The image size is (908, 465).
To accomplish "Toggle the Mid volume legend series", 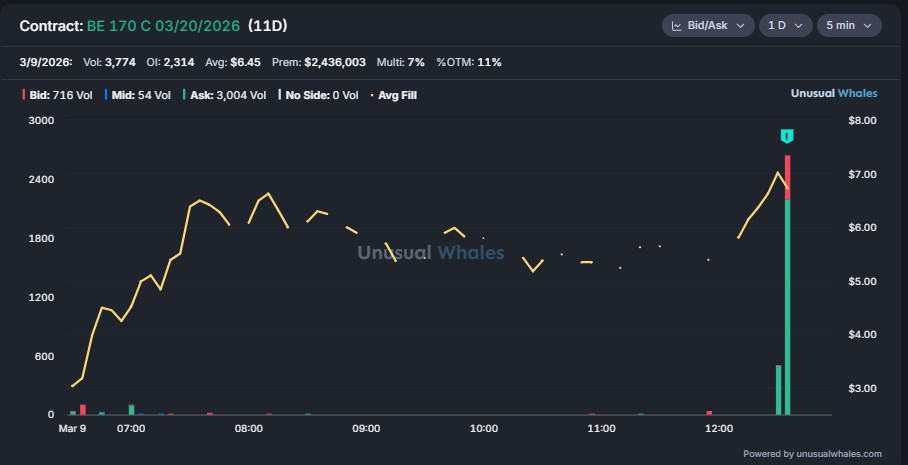I will (x=138, y=95).
